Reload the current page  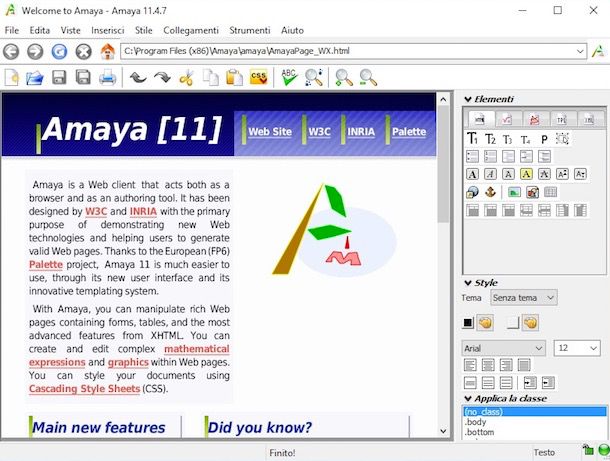point(59,51)
